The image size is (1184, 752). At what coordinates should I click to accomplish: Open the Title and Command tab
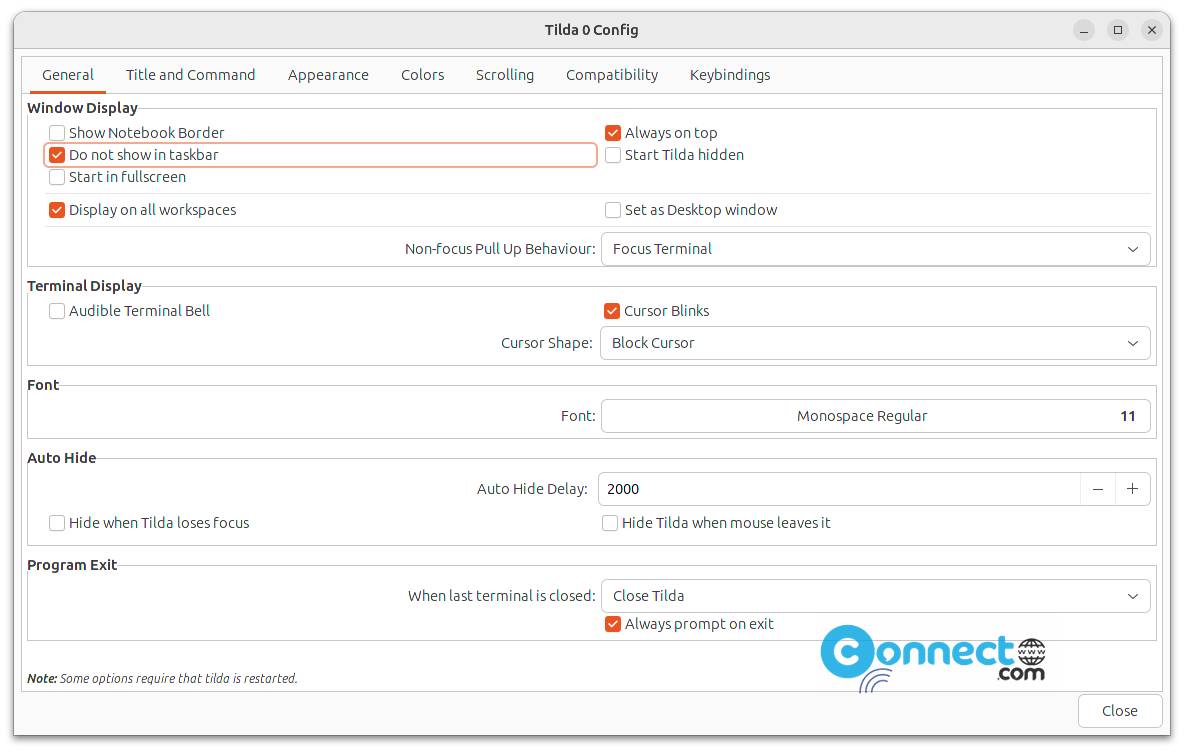[x=190, y=75]
